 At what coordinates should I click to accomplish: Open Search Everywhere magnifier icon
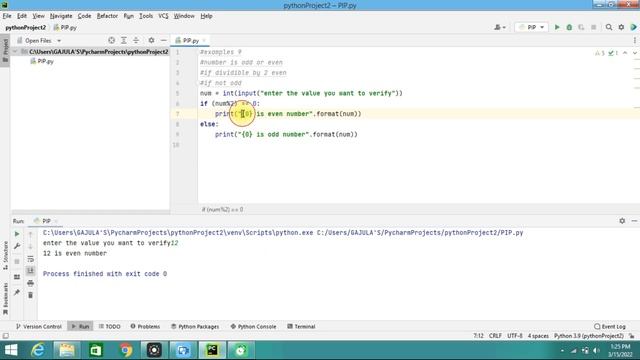[609, 27]
